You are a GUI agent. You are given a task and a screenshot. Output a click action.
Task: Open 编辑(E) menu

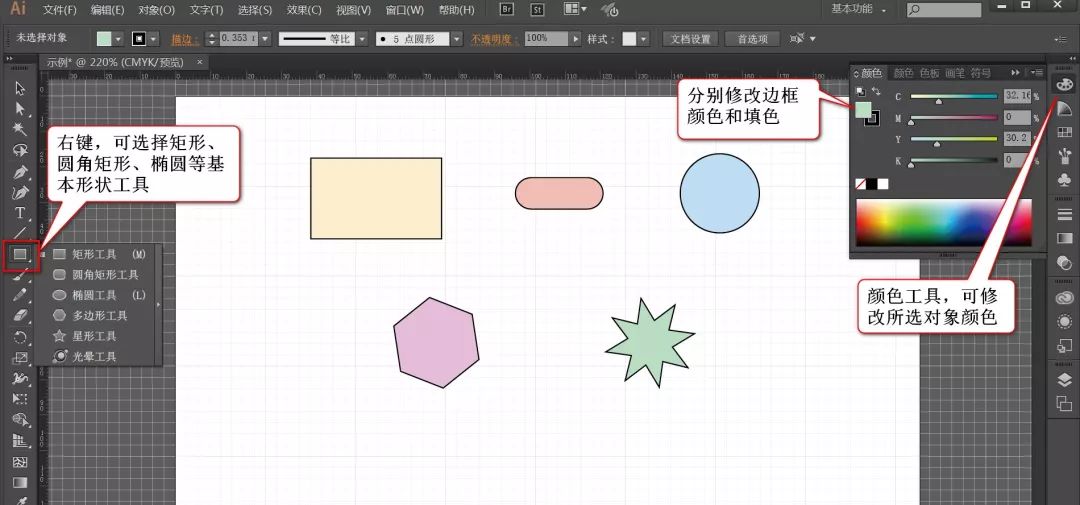pos(107,10)
